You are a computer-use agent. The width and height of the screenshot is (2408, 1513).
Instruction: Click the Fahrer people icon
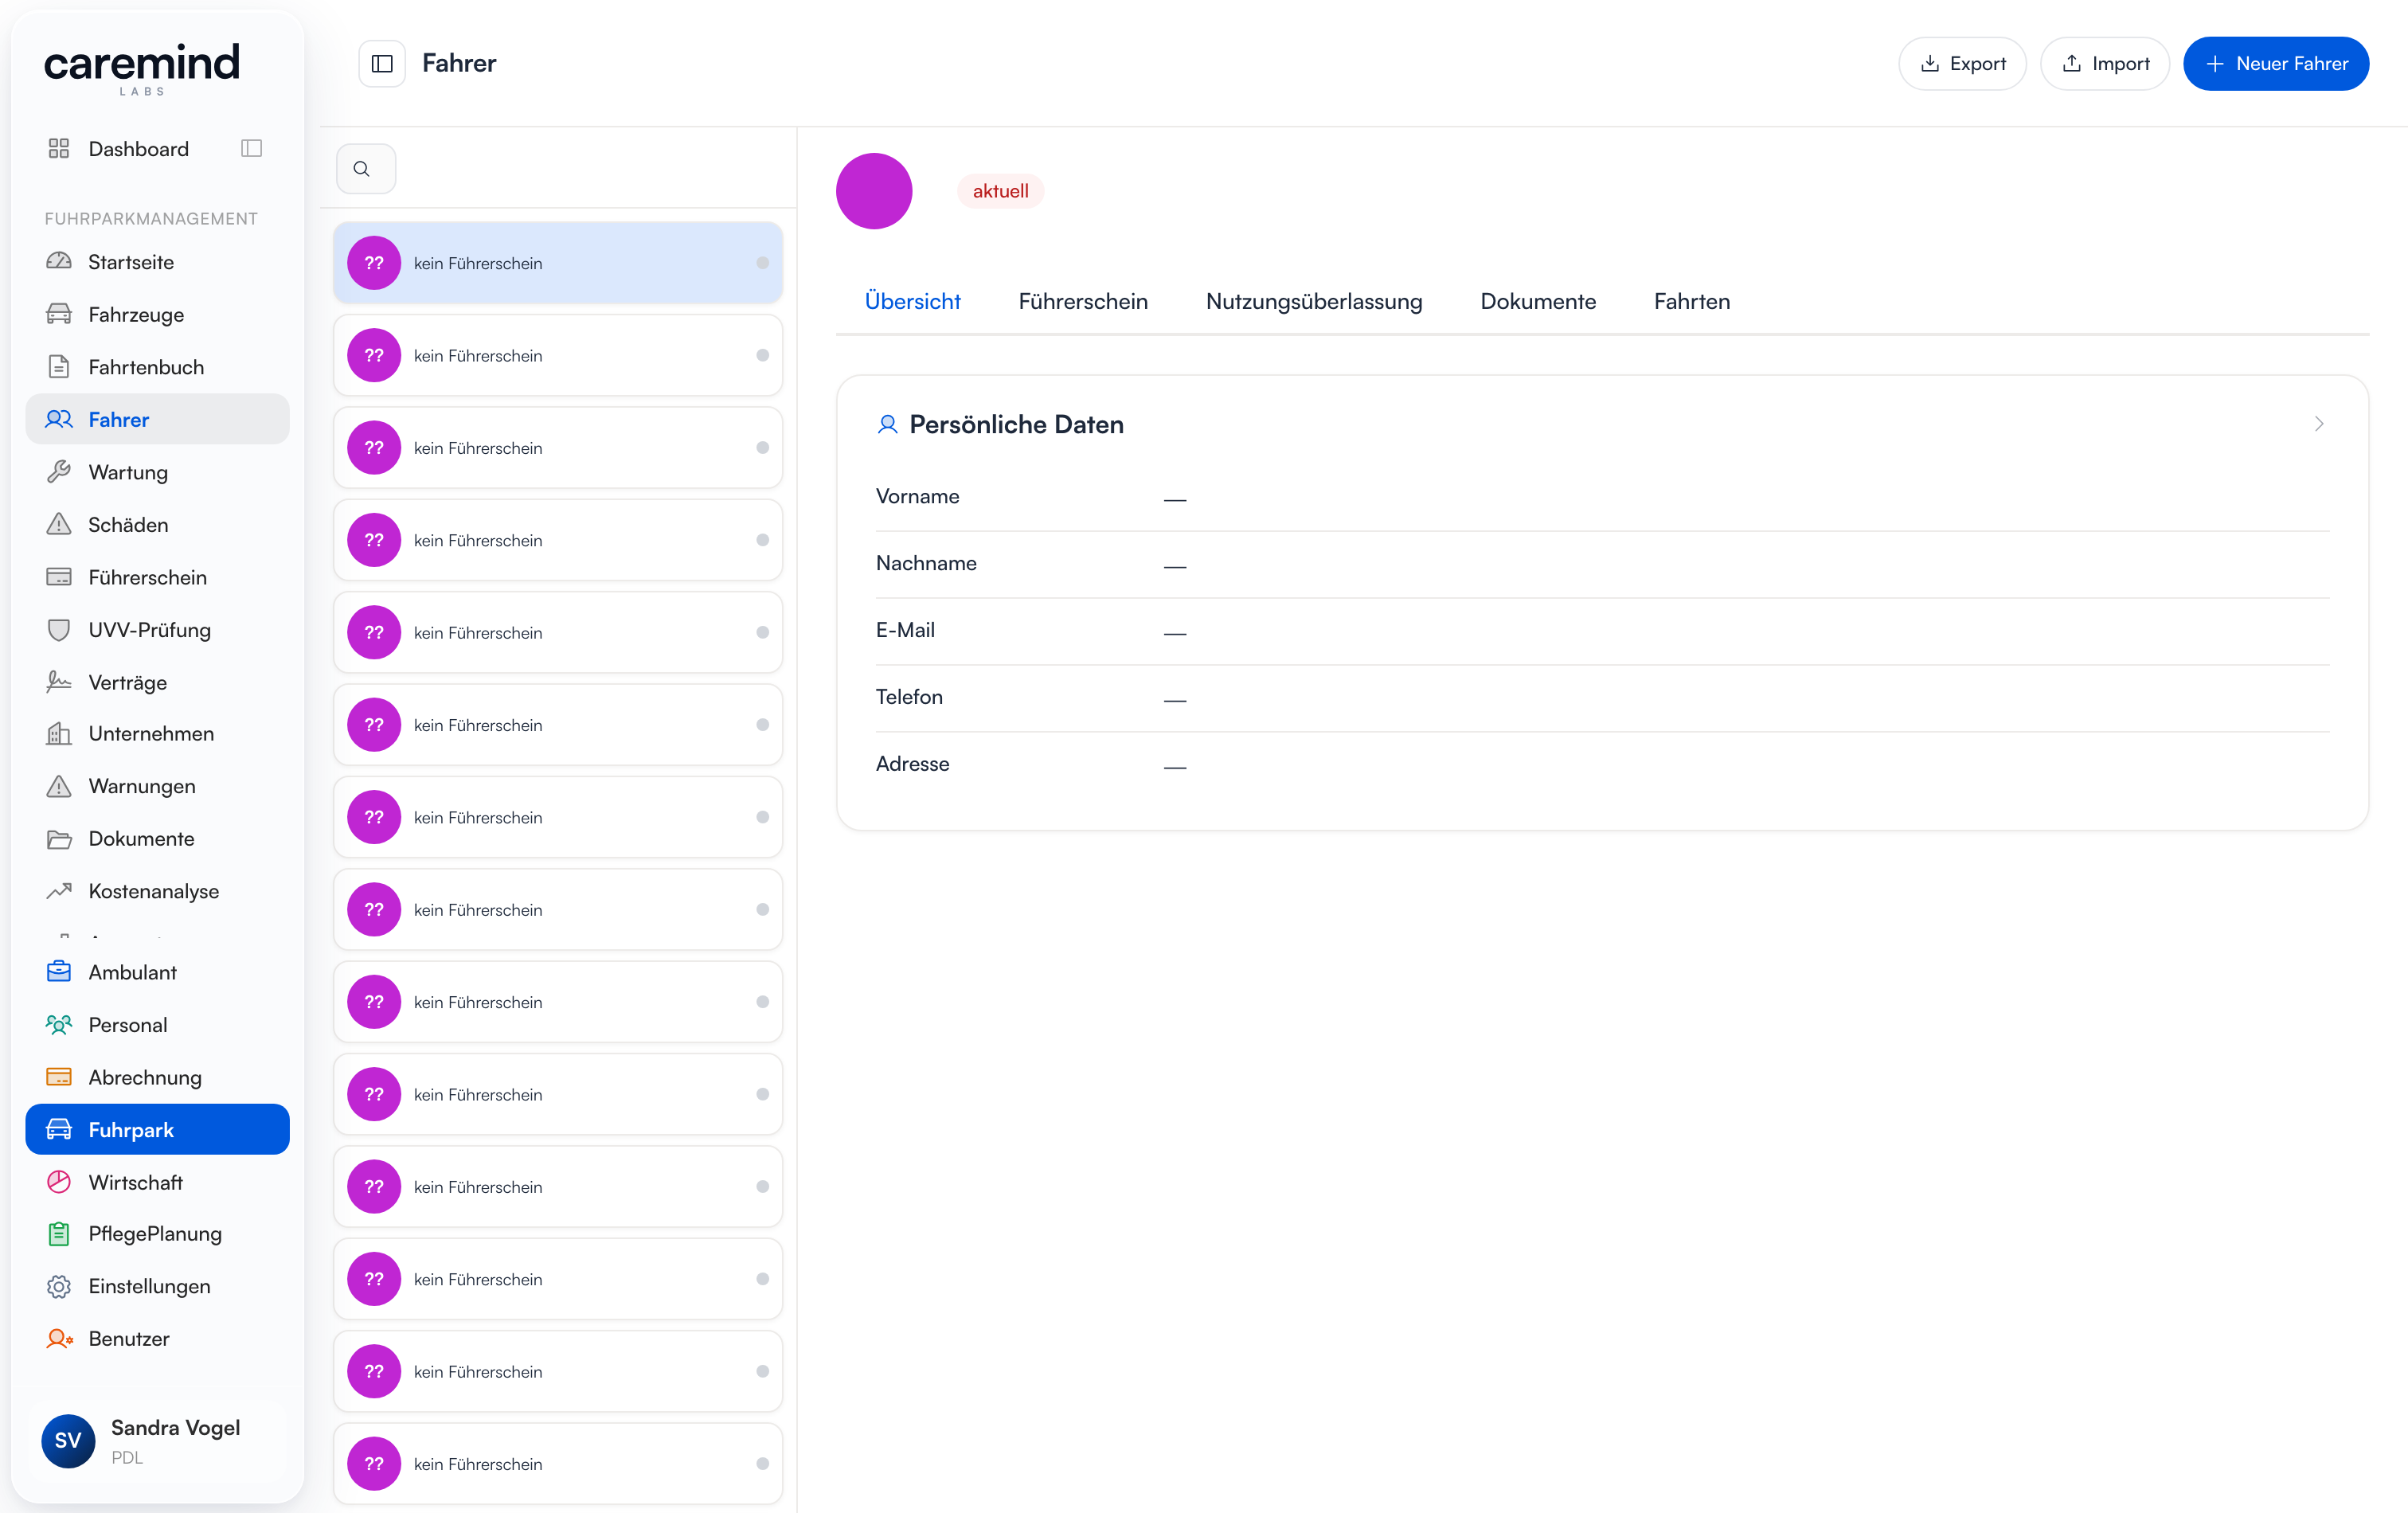(x=59, y=420)
